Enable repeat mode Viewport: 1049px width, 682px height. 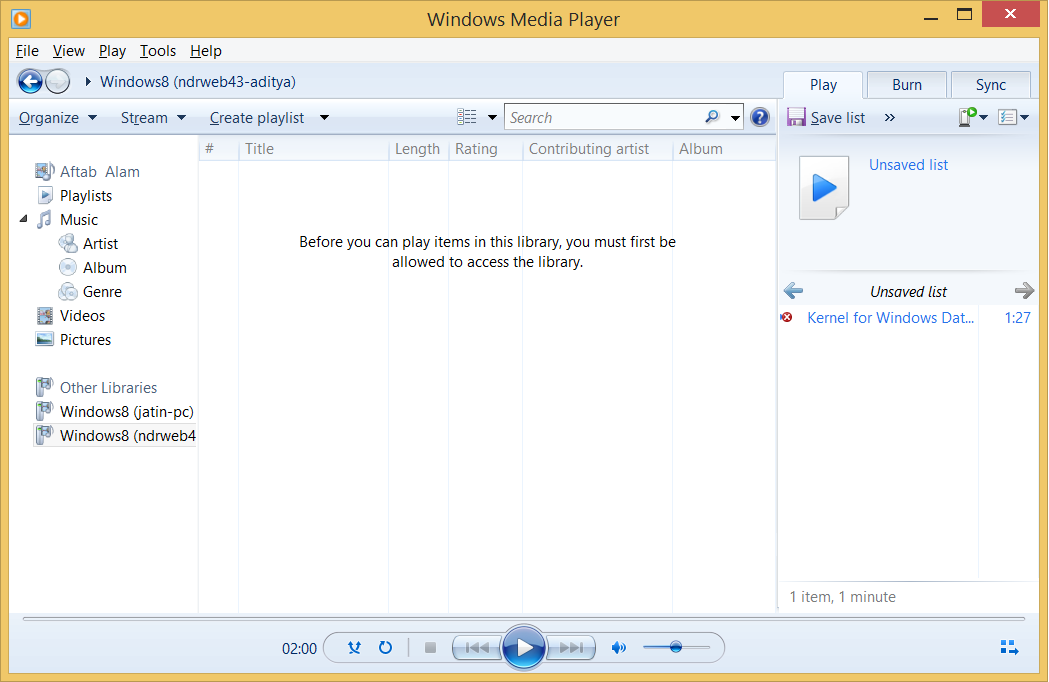tap(385, 647)
